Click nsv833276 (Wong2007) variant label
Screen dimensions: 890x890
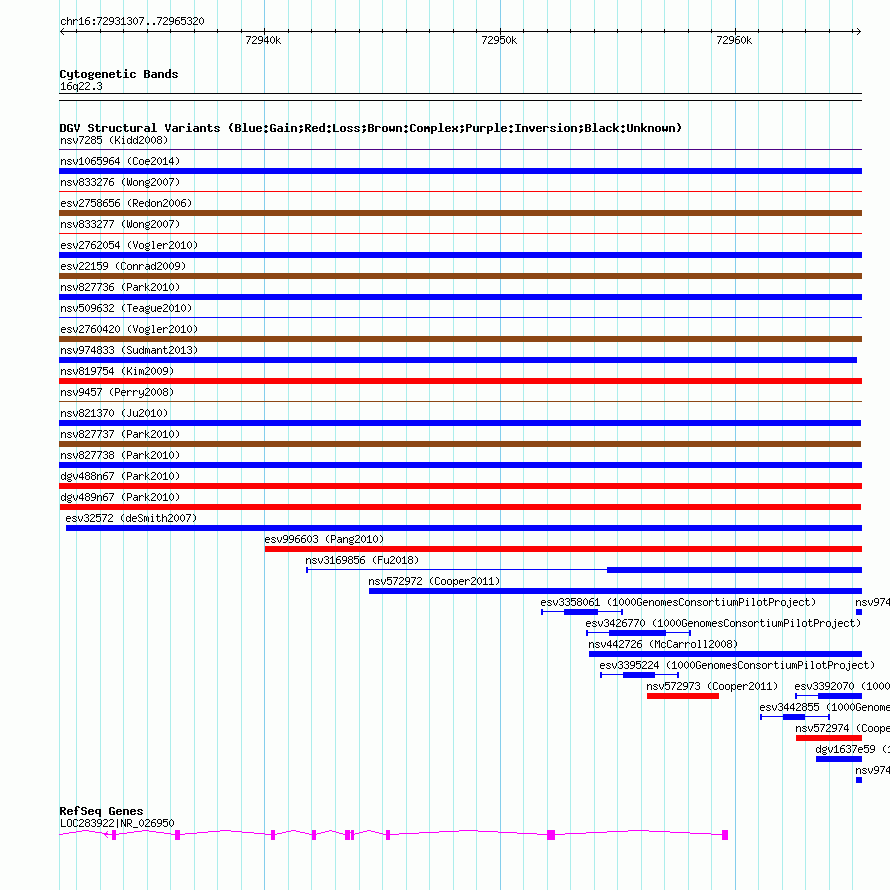[120, 182]
